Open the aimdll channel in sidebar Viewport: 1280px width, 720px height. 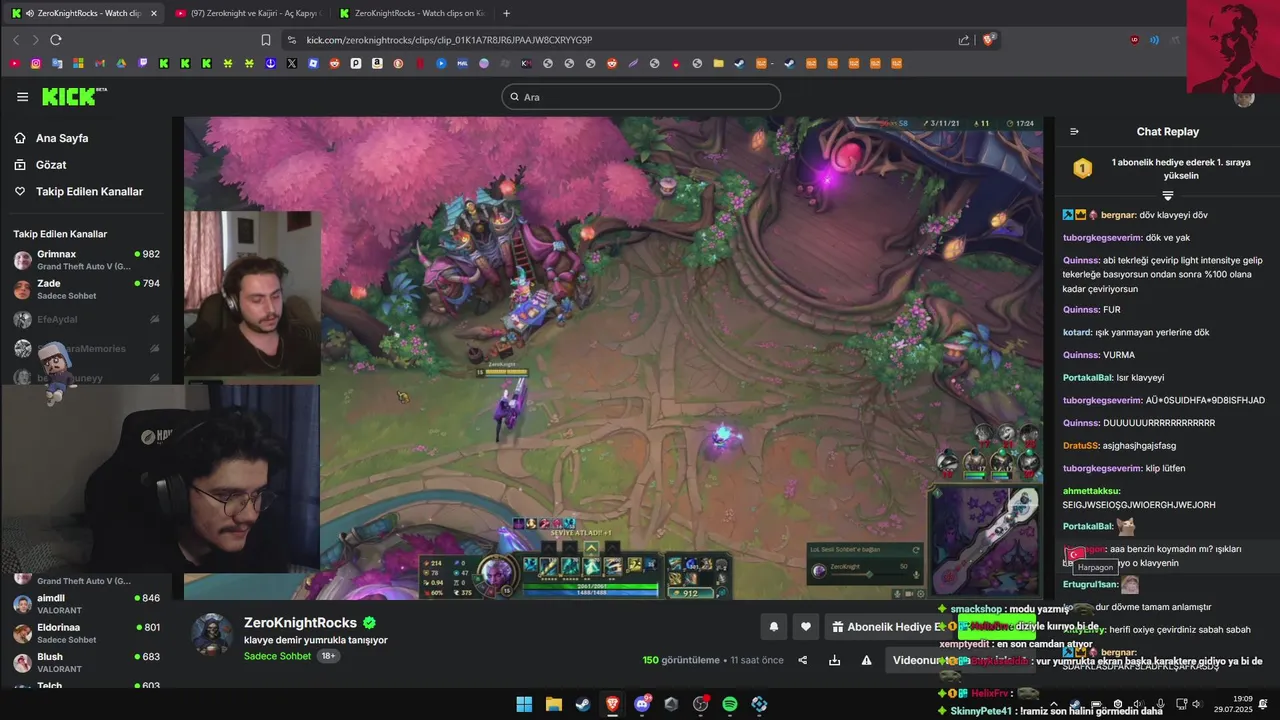click(86, 604)
